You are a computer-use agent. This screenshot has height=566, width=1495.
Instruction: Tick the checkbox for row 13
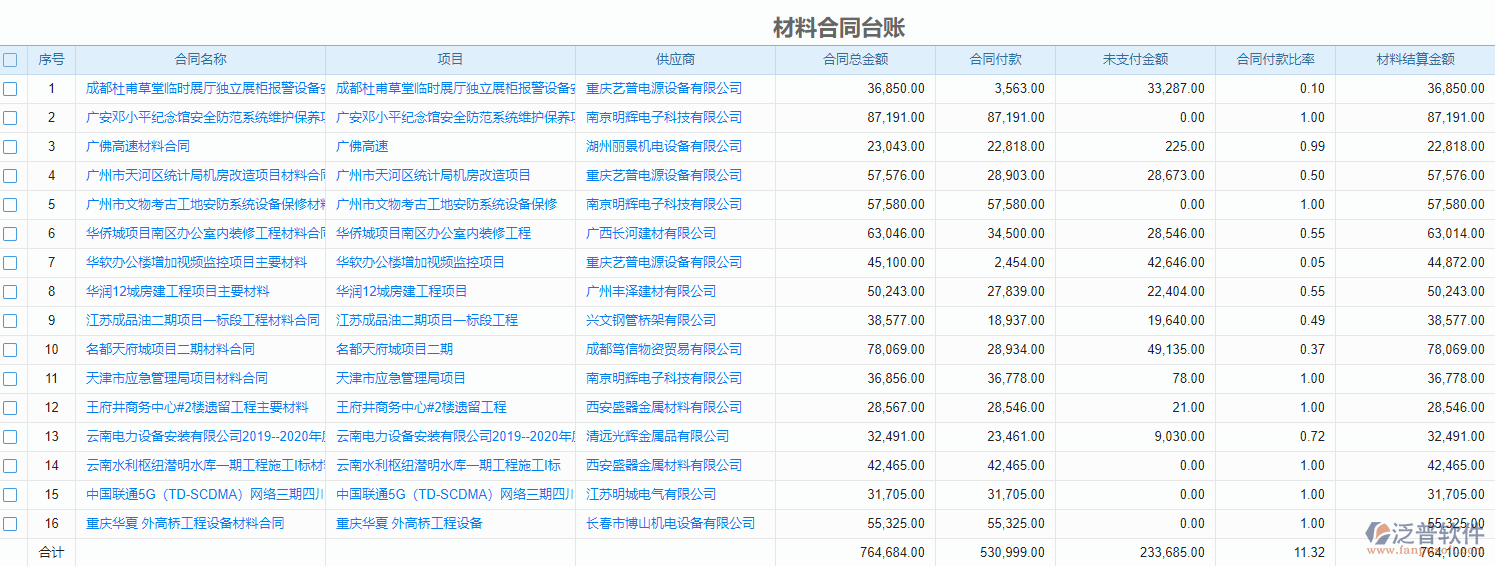click(10, 437)
